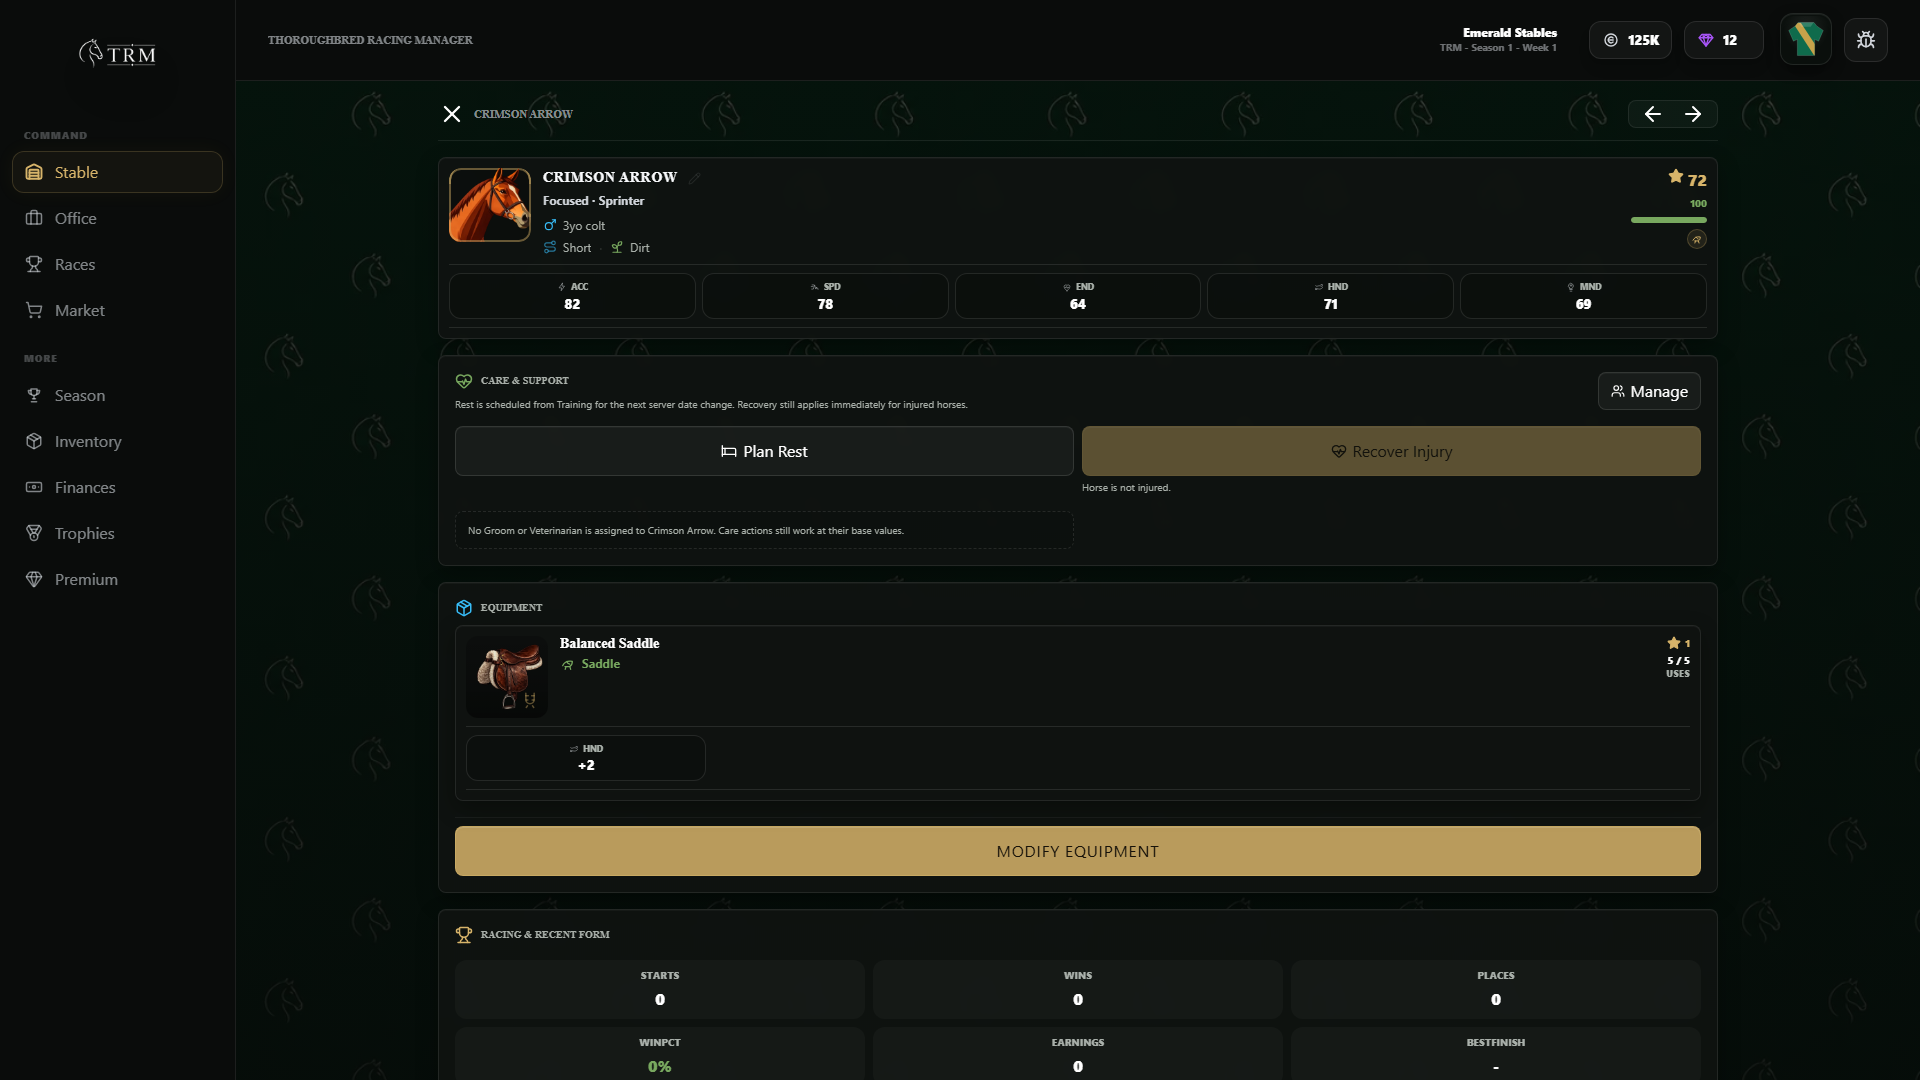The width and height of the screenshot is (1920, 1080).
Task: Go to the next horse arrow
Action: tap(1693, 114)
